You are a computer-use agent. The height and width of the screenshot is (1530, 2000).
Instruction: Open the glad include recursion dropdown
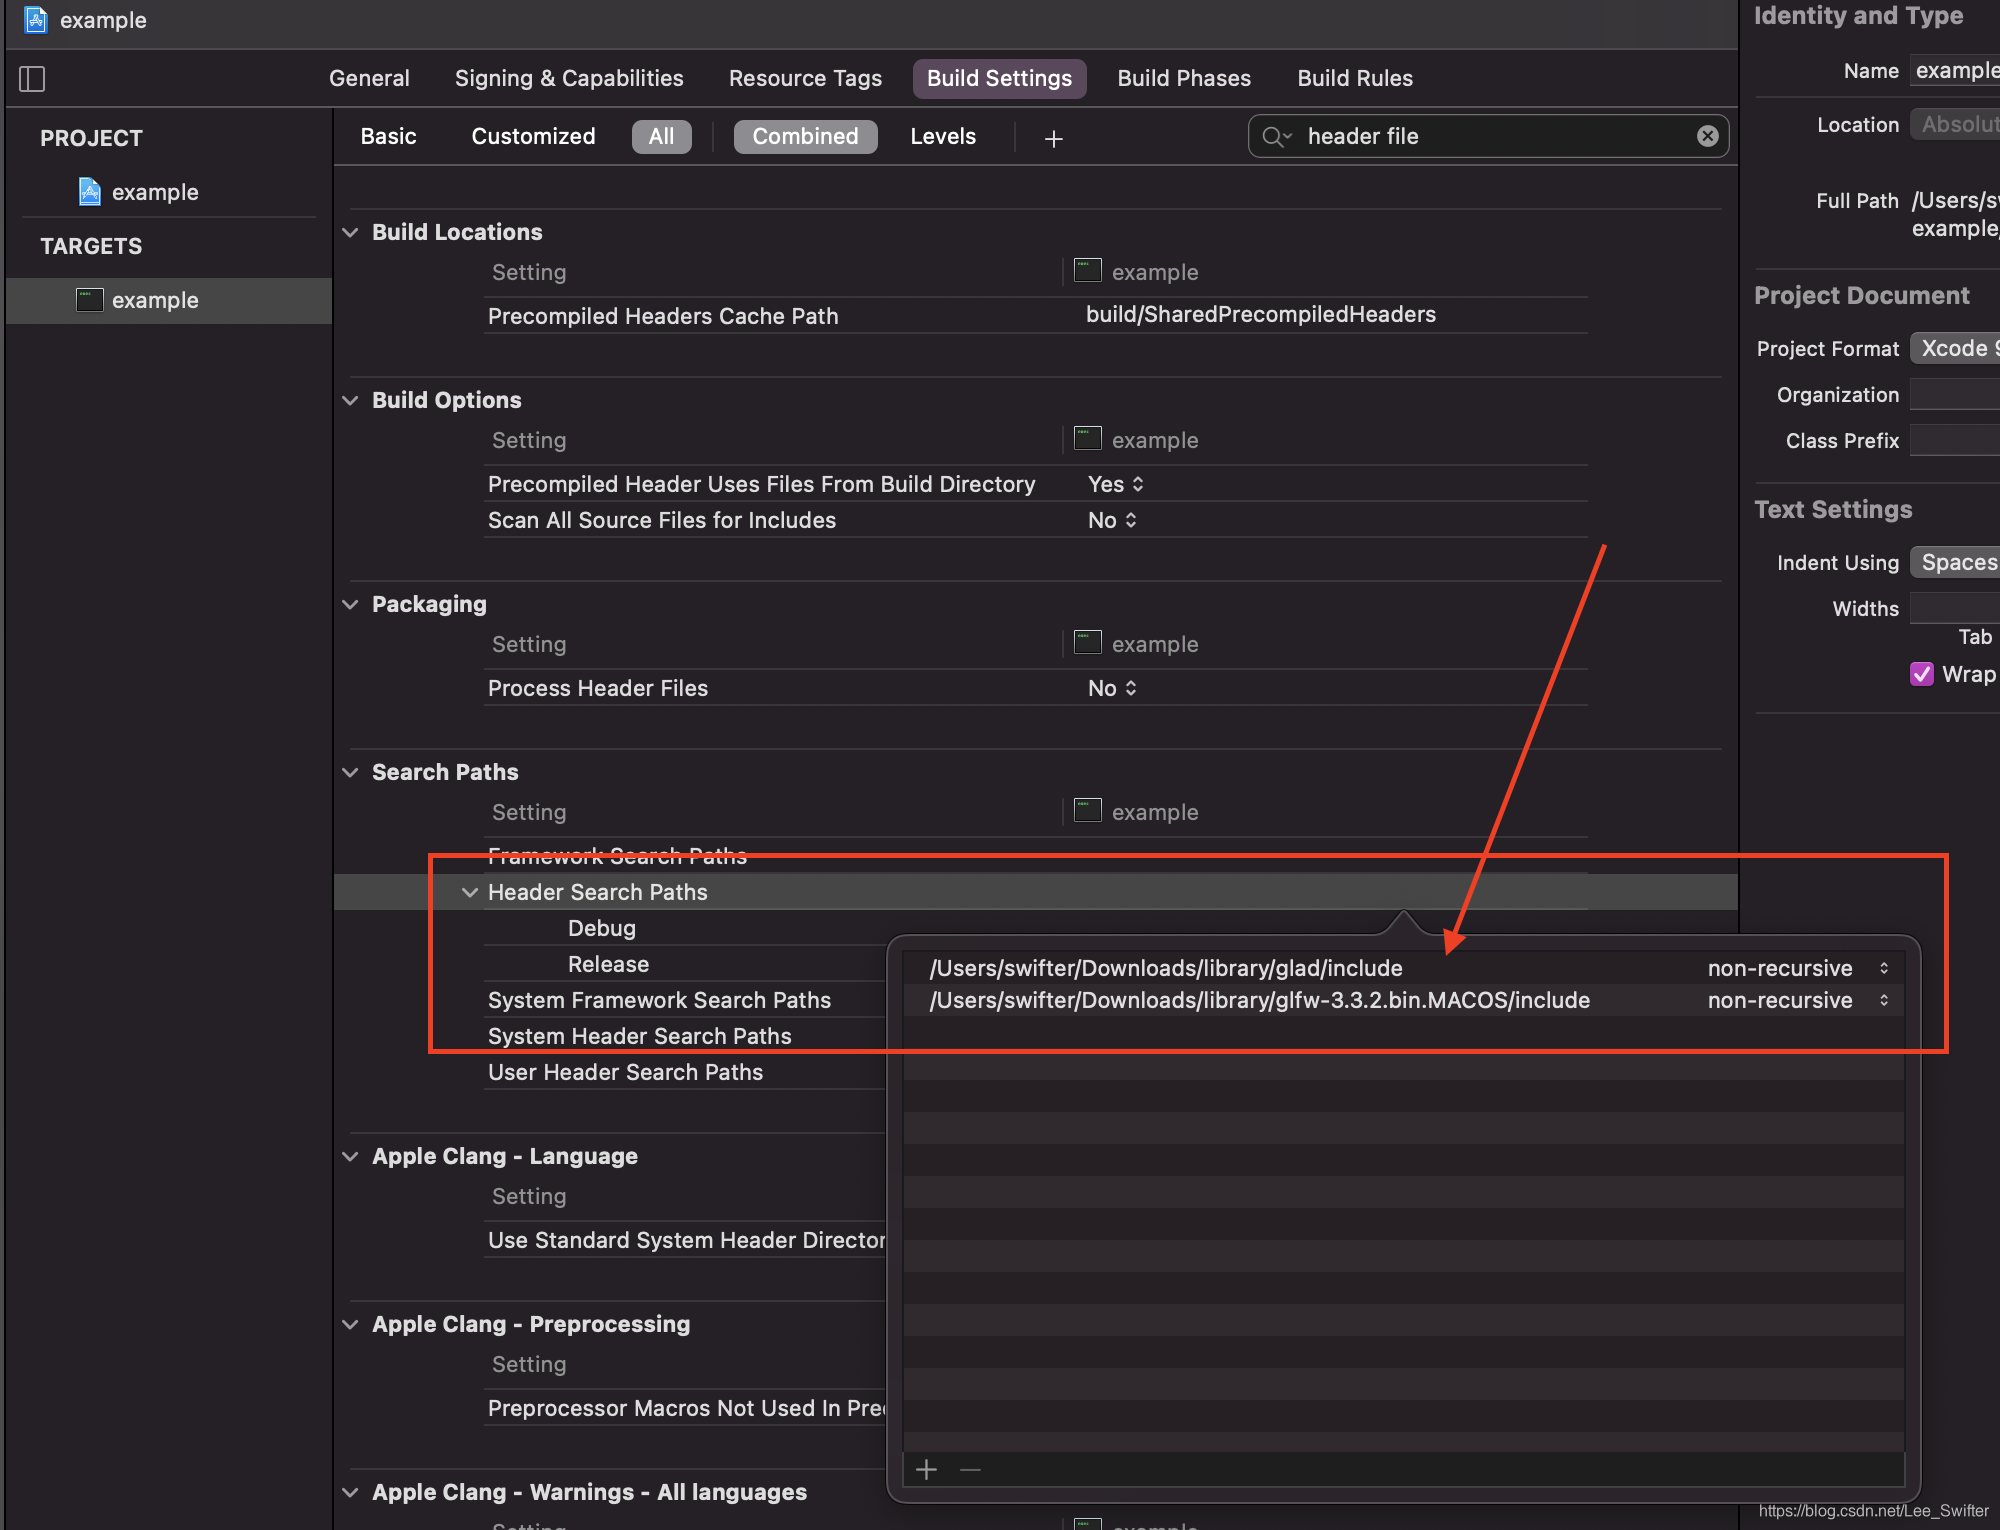1883,968
